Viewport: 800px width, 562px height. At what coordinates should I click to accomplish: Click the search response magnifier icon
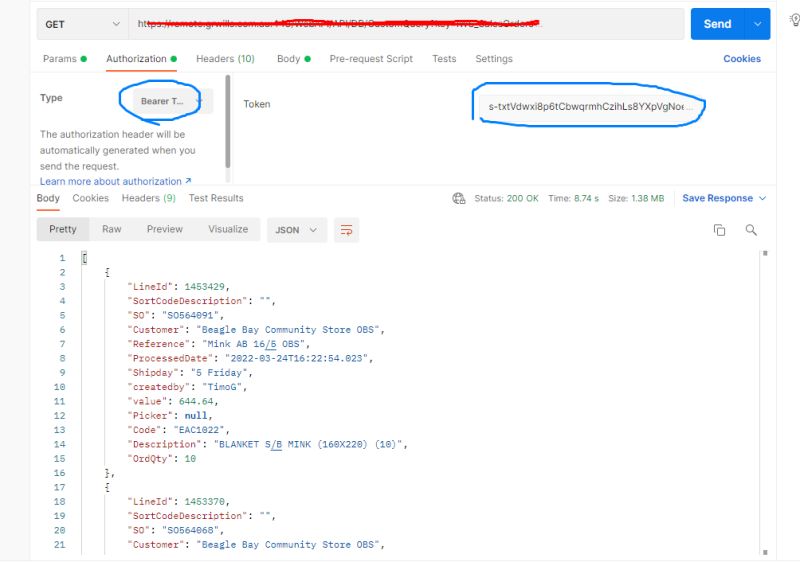[751, 230]
